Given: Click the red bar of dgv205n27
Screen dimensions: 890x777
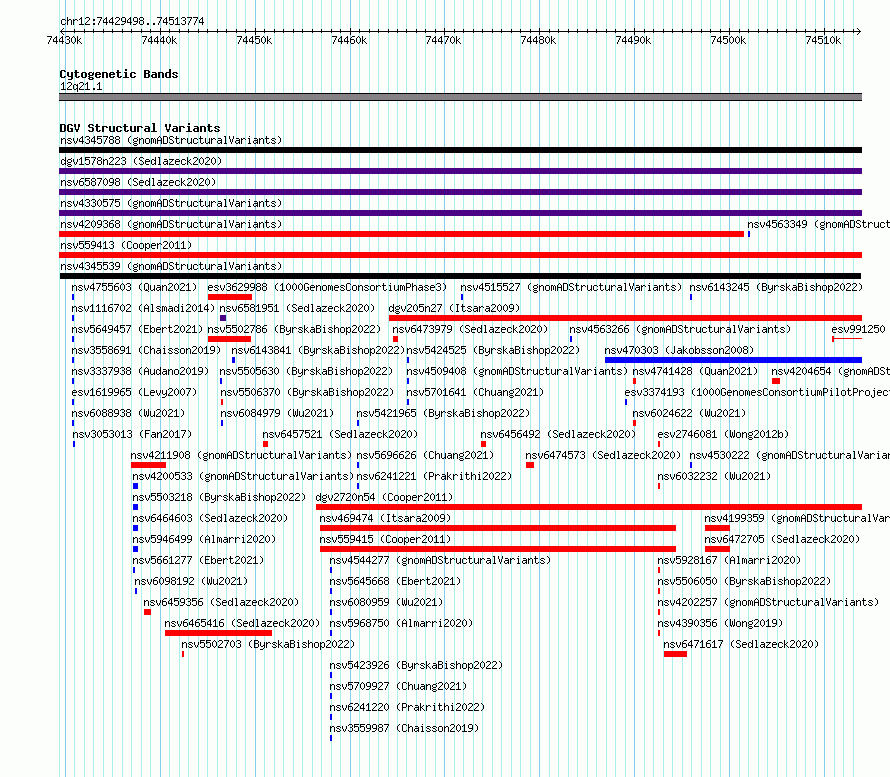Looking at the screenshot, I should [625, 318].
